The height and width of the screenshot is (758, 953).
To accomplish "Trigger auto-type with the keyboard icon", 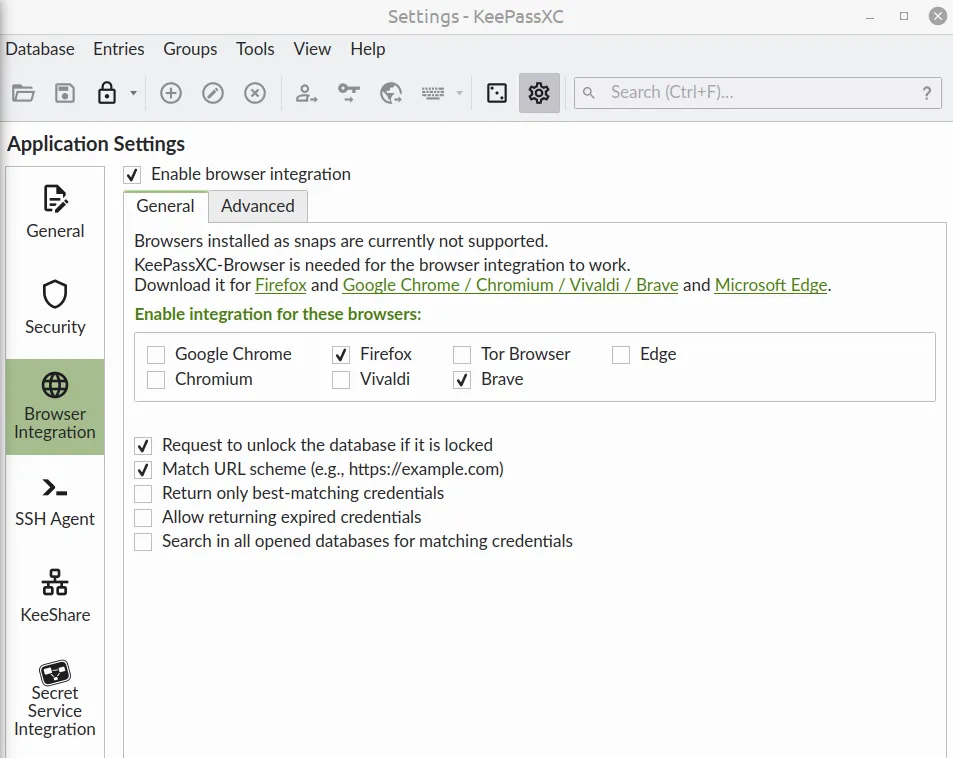I will point(432,92).
